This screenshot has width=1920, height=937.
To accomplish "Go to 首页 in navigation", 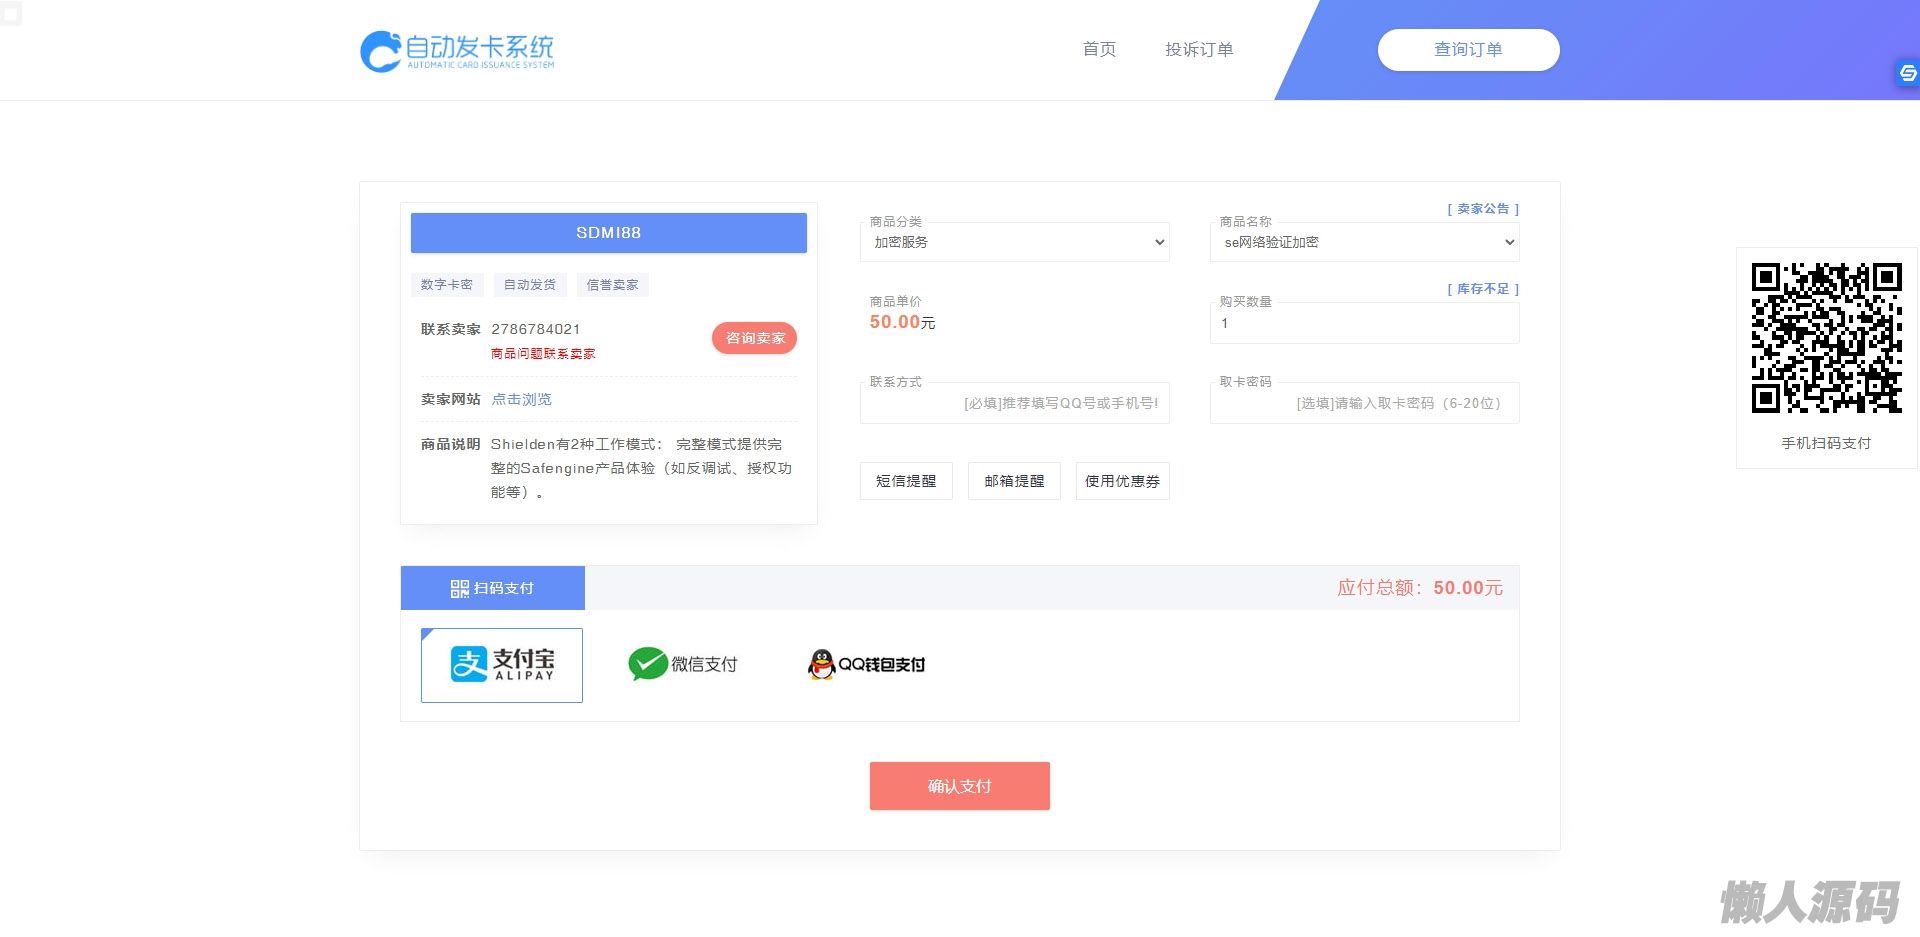I will (x=1099, y=49).
